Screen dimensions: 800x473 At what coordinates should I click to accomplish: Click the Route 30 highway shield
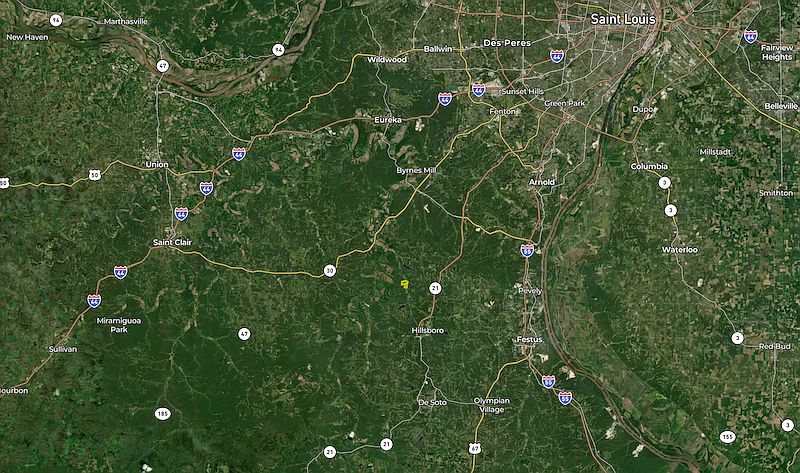tap(330, 271)
